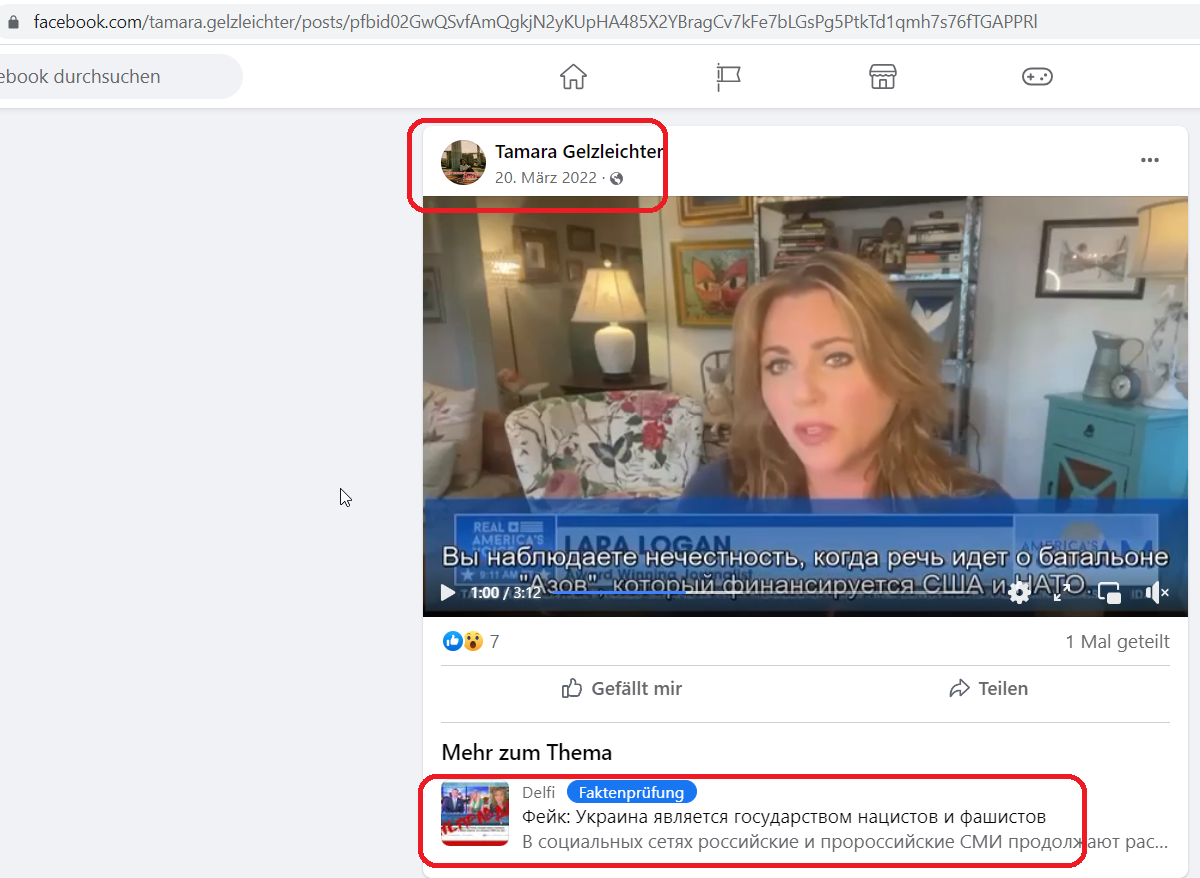
Task: Play the video with the play button
Action: 448,593
